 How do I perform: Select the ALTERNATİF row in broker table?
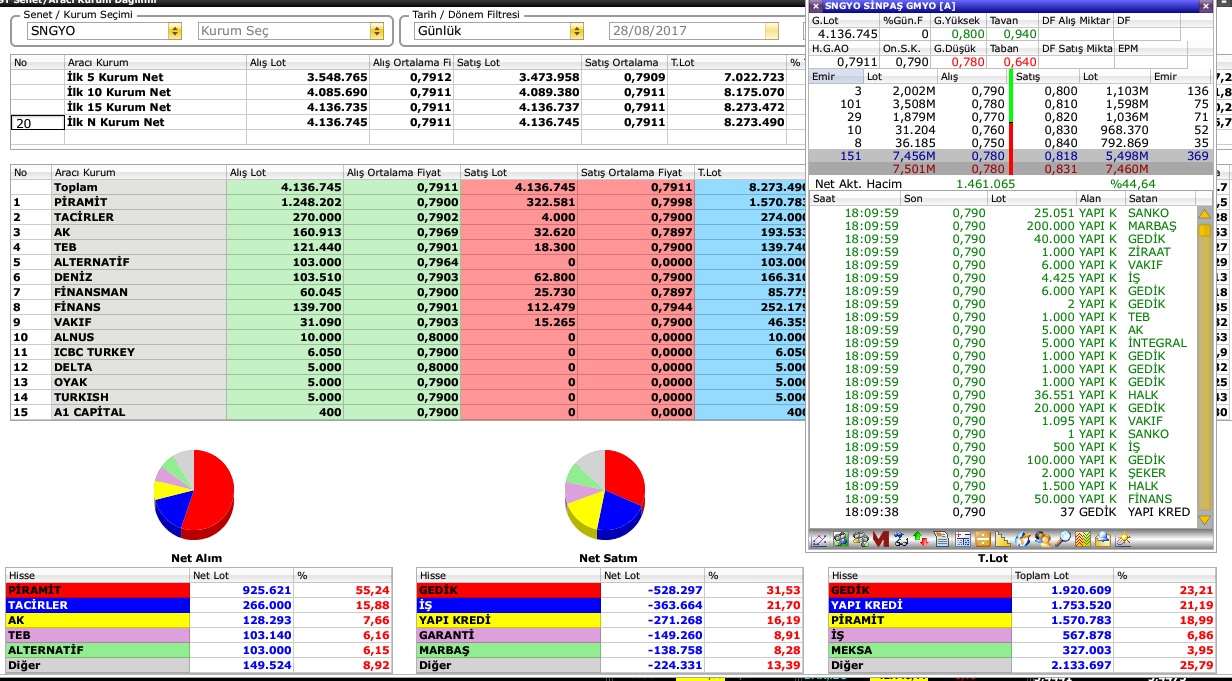(408, 262)
